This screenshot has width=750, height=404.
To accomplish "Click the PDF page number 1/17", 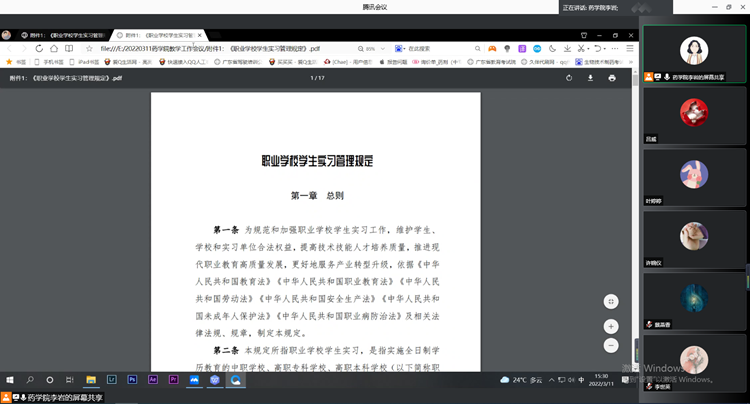I will click(317, 78).
